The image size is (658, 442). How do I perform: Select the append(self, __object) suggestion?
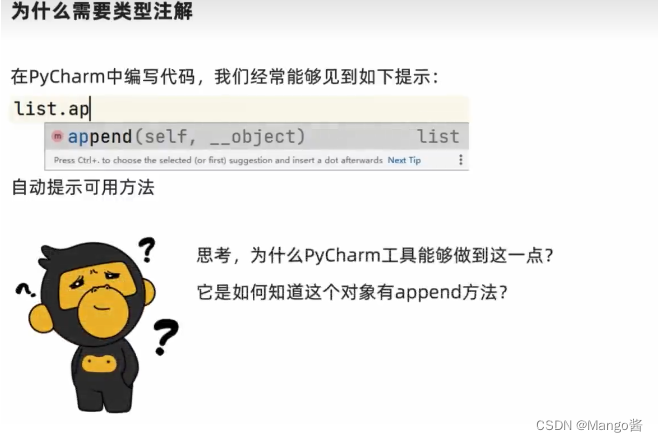pyautogui.click(x=256, y=136)
